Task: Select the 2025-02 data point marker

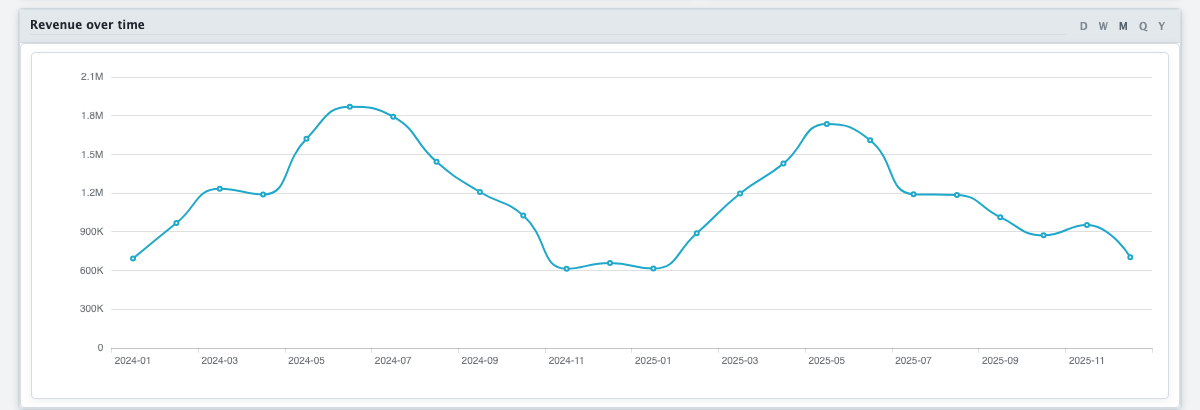Action: click(x=697, y=233)
